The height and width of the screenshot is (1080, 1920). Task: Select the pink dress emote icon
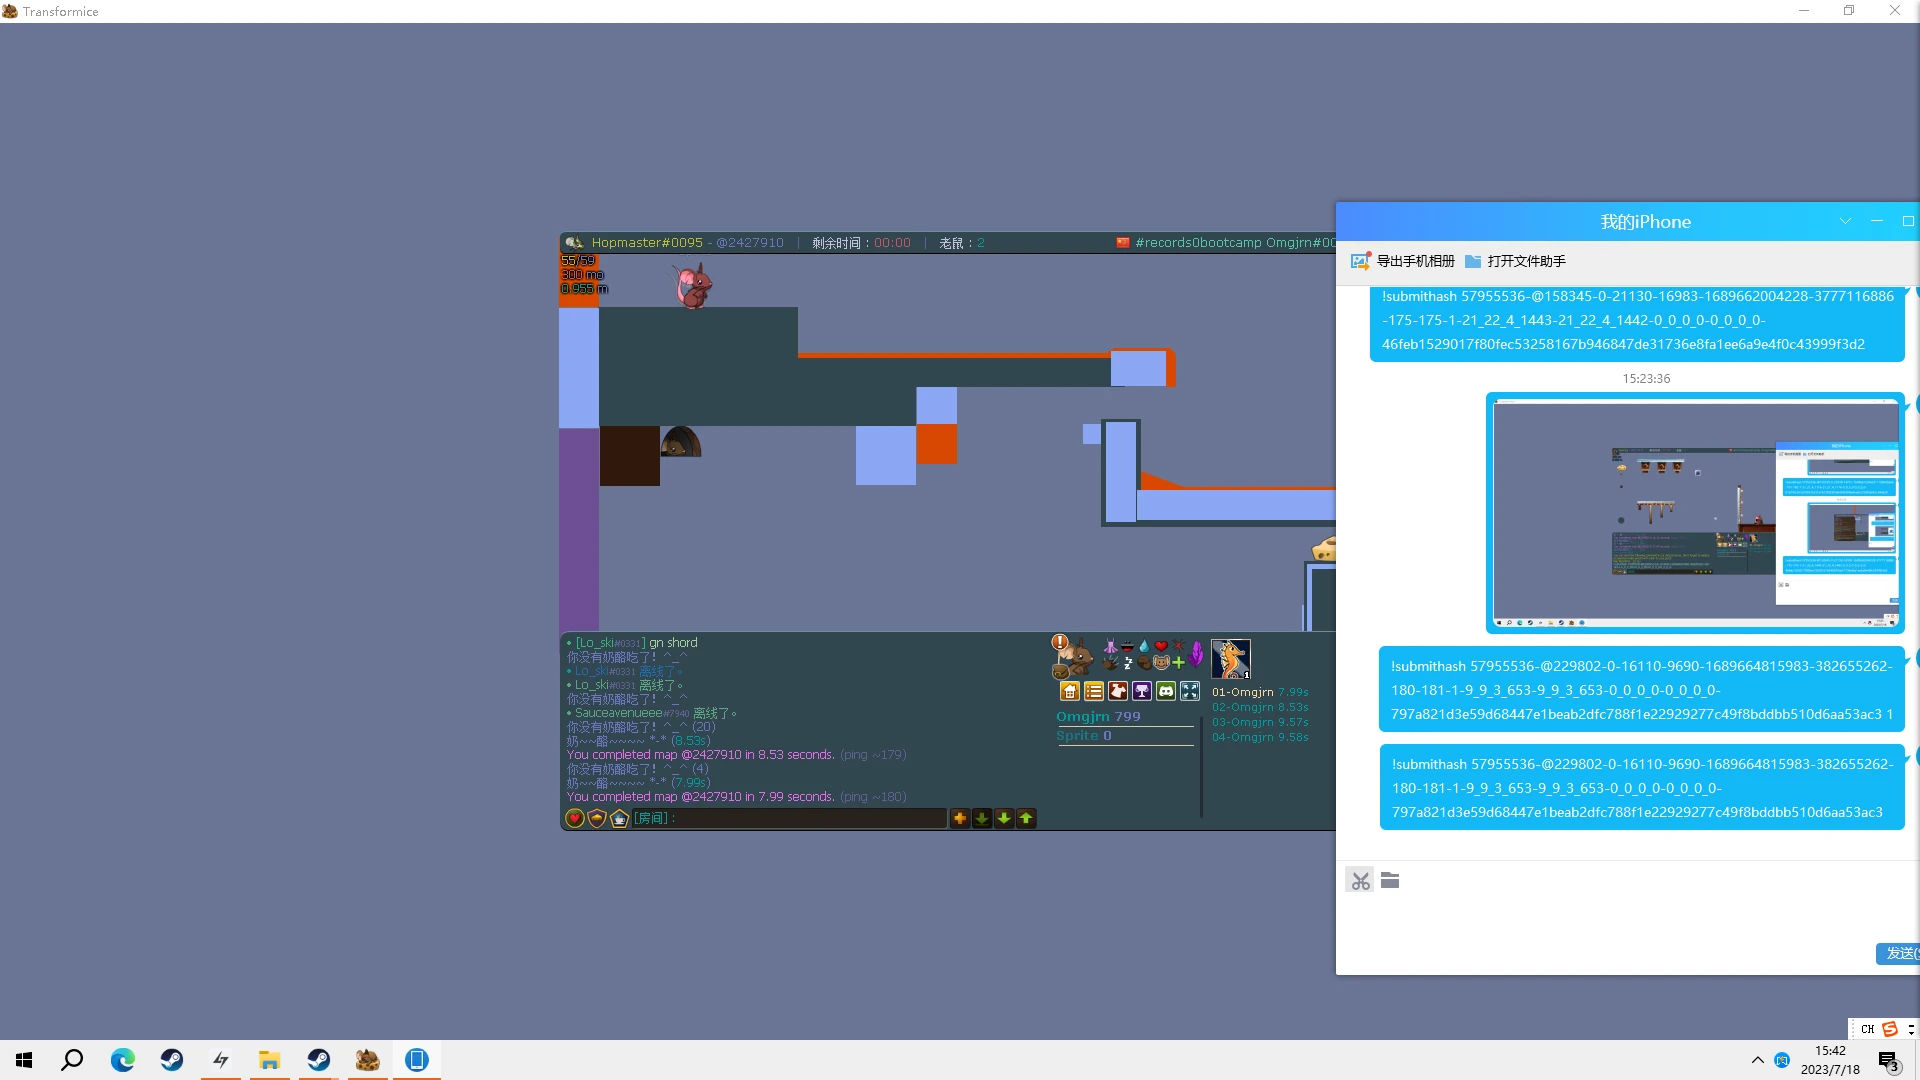pyautogui.click(x=1110, y=646)
